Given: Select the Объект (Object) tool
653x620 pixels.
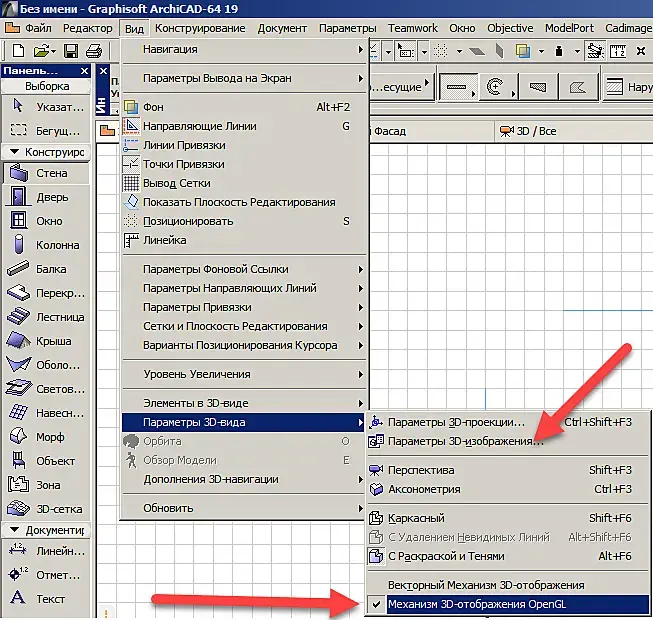Looking at the screenshot, I should click(x=46, y=461).
